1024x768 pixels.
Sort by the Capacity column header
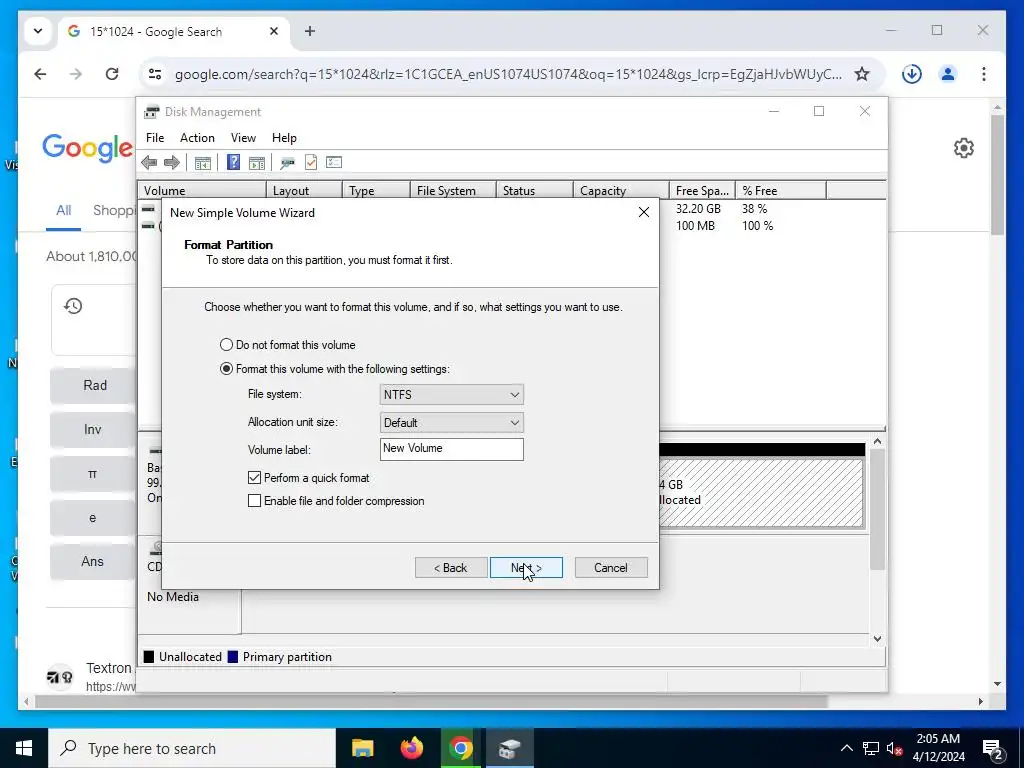click(x=620, y=191)
